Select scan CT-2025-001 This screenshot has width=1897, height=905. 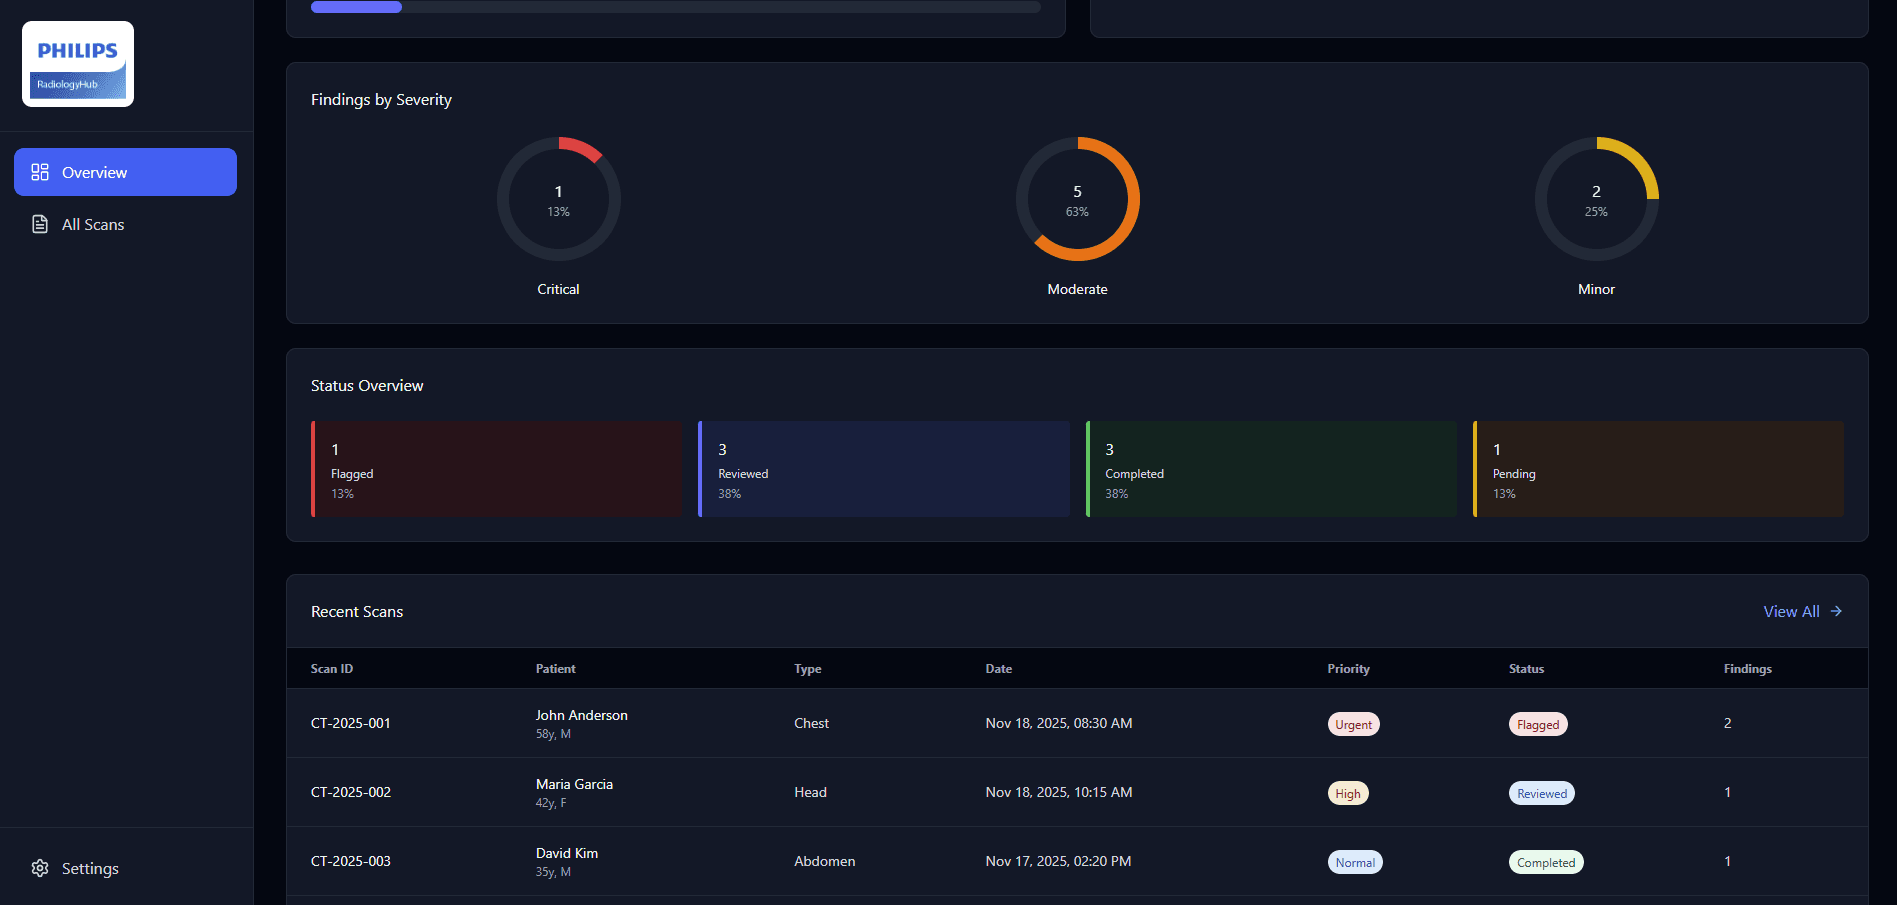(351, 723)
